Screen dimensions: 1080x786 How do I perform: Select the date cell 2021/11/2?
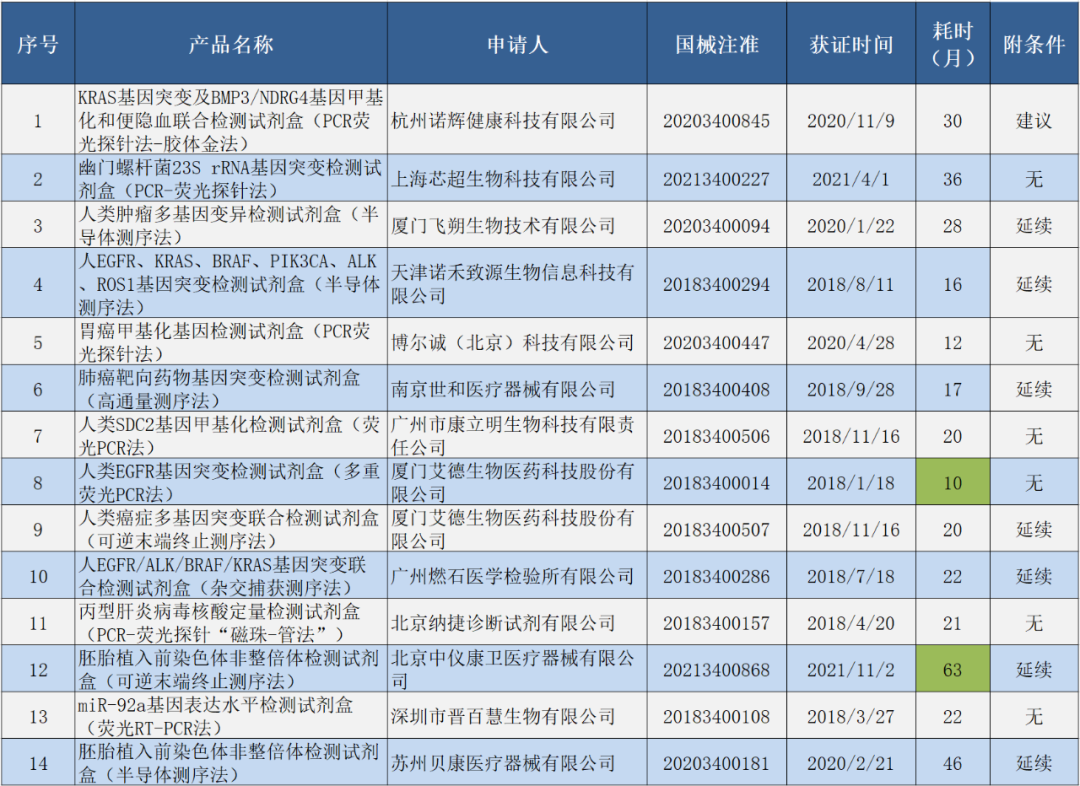tap(851, 670)
